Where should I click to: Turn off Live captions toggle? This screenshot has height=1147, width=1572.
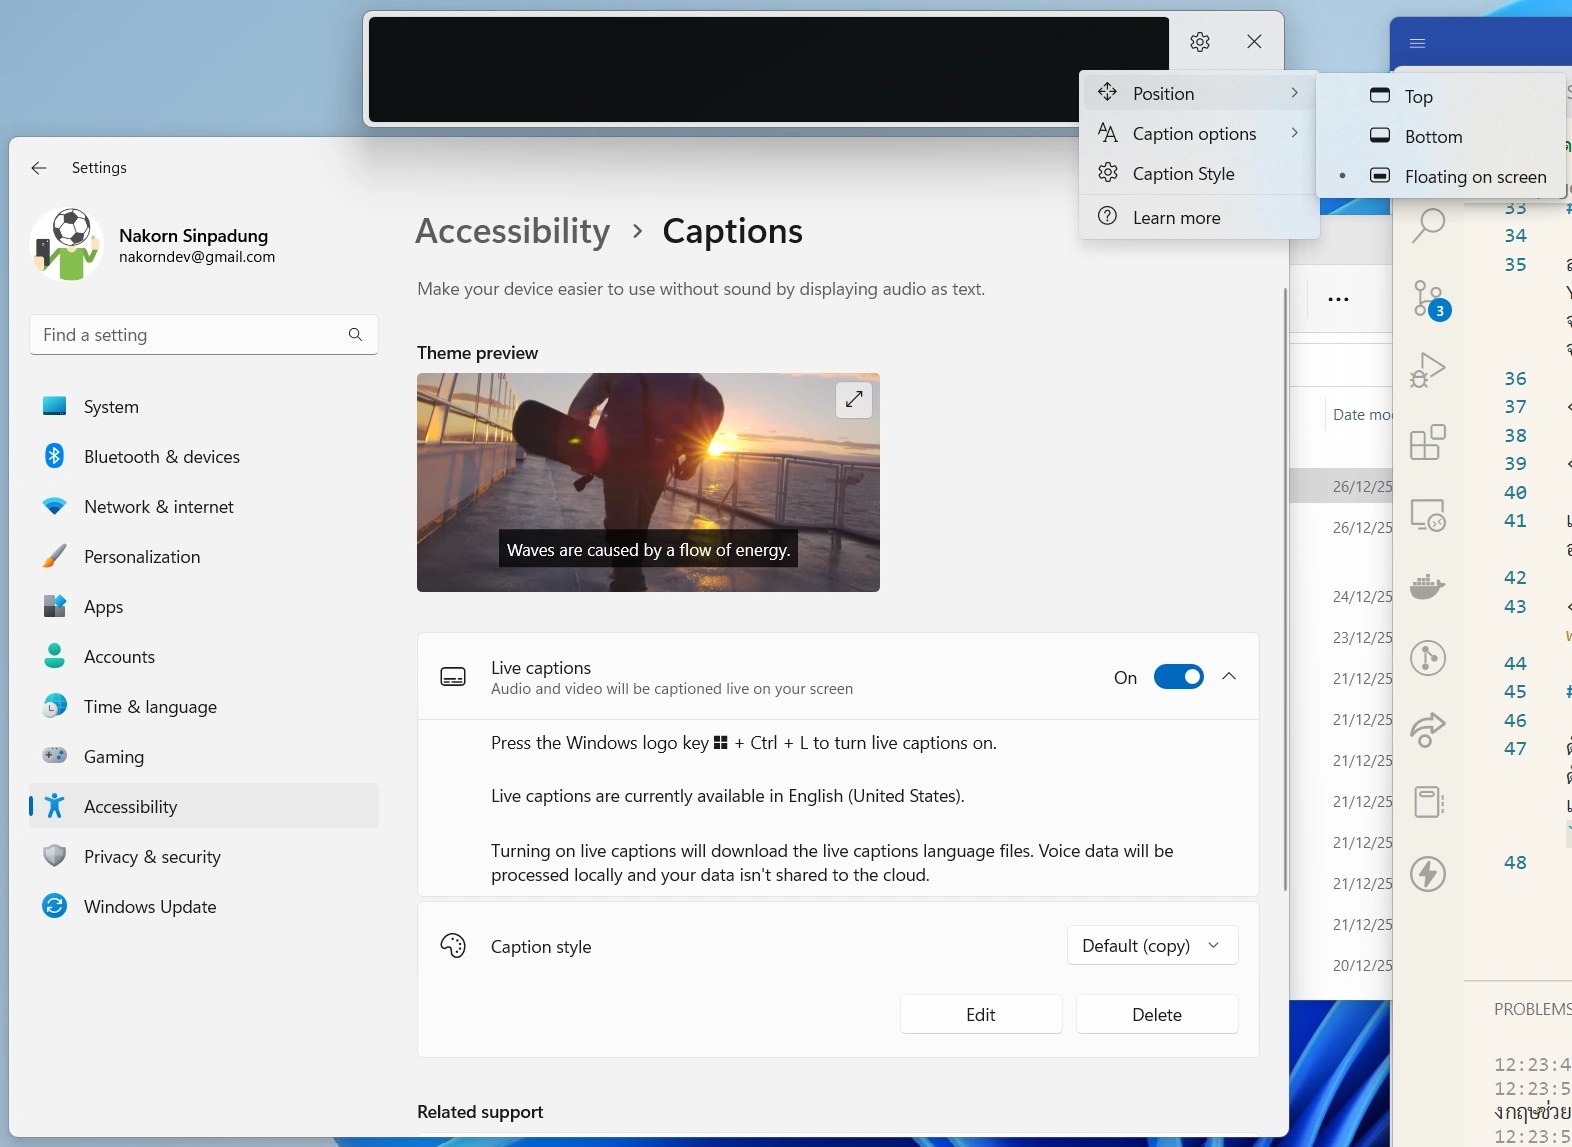tap(1179, 677)
